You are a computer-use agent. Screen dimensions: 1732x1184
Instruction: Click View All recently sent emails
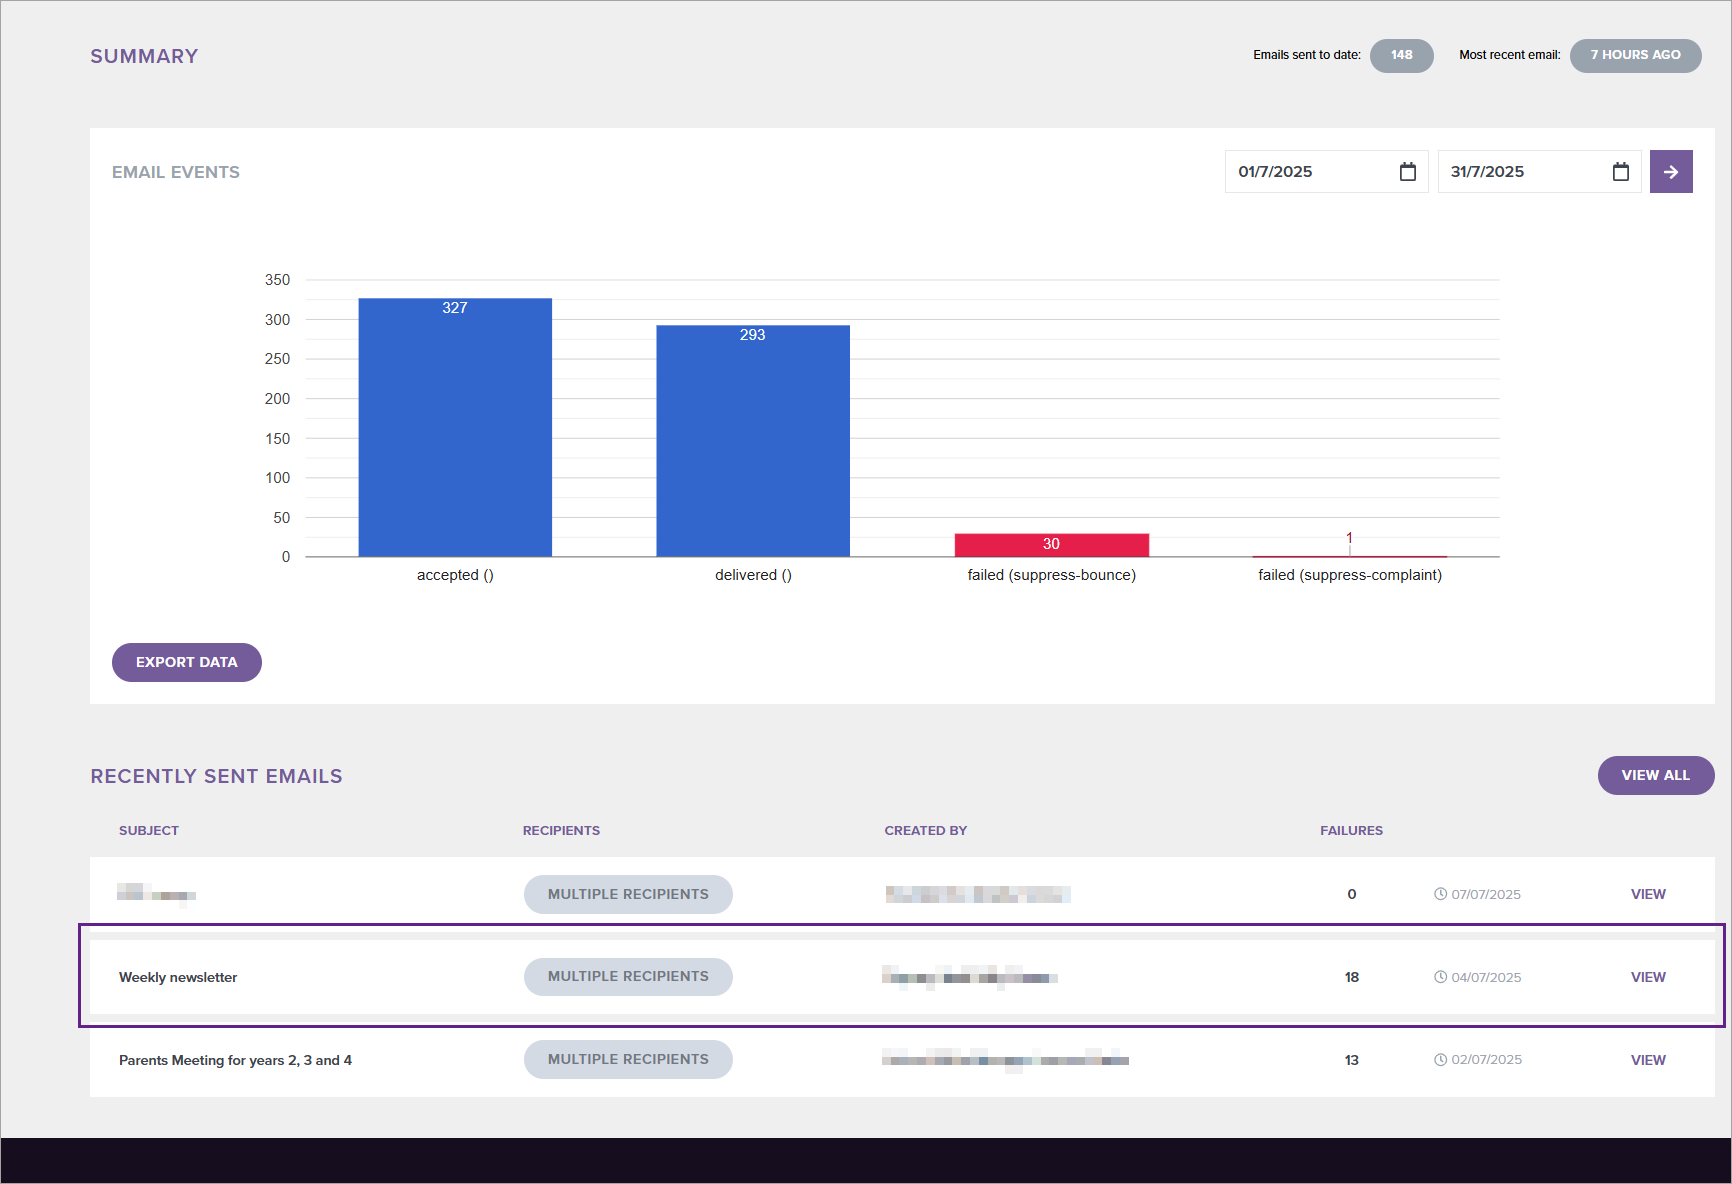tap(1655, 775)
